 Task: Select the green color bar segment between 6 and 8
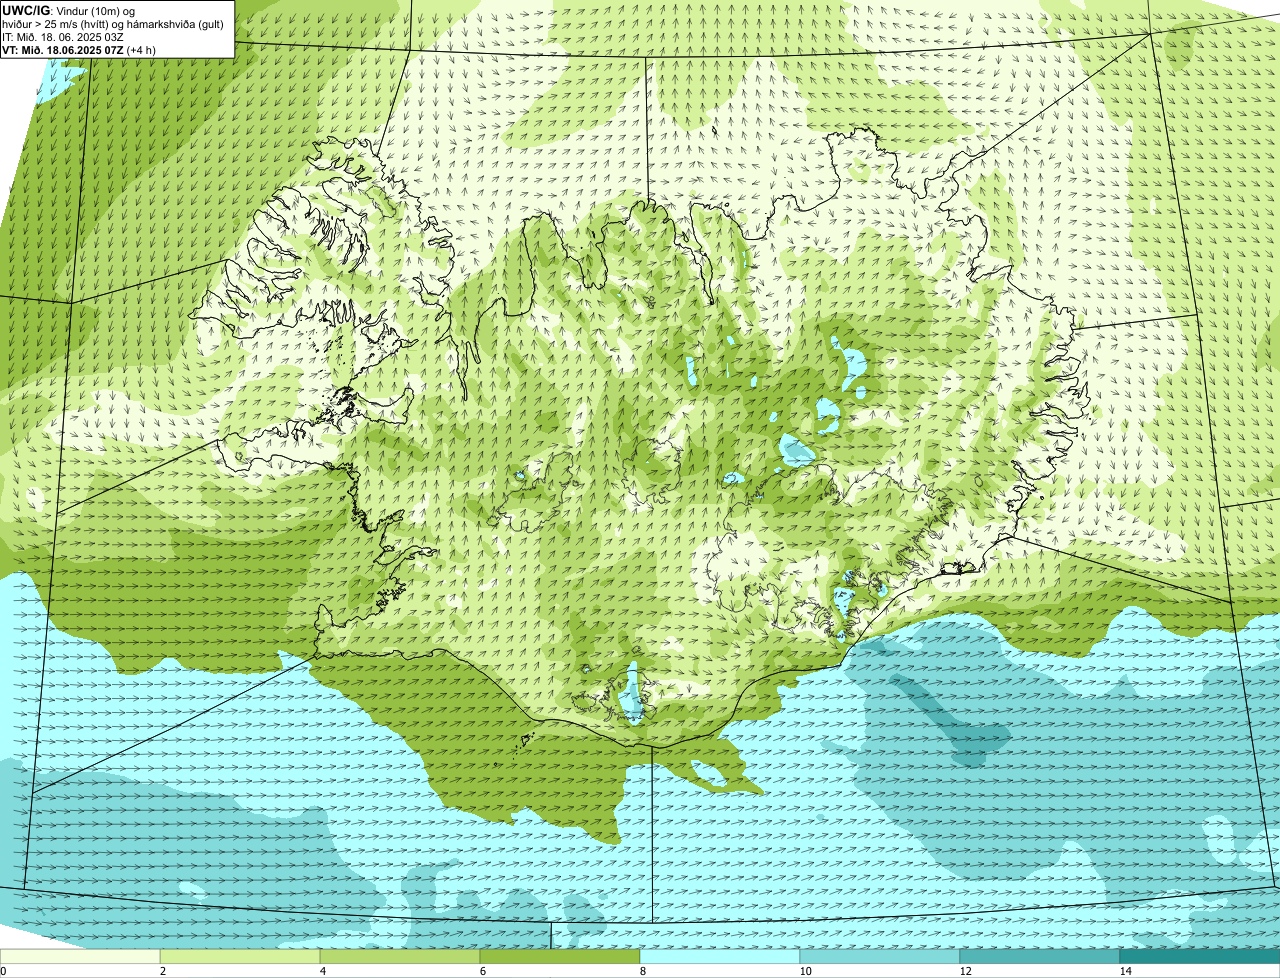click(x=560, y=956)
